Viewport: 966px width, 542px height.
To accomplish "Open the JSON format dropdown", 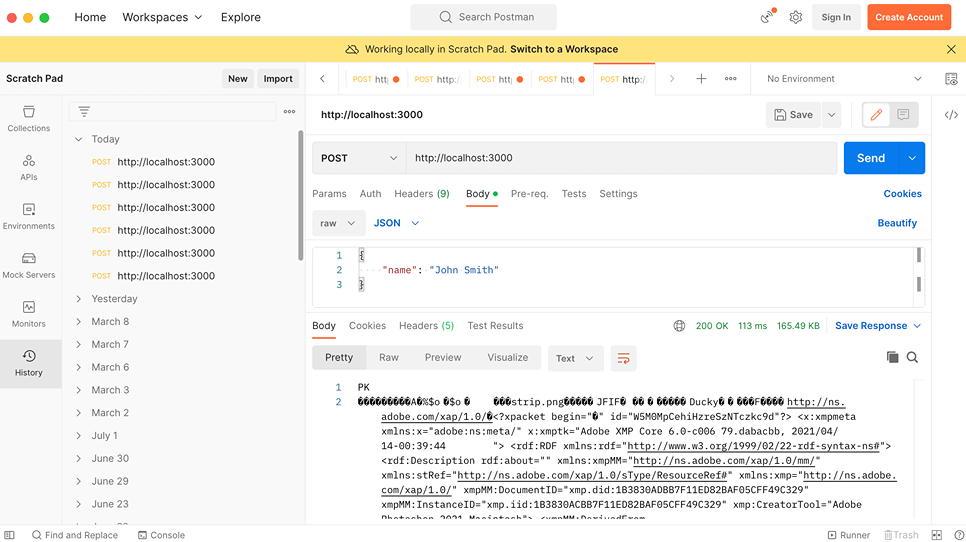I will (396, 223).
